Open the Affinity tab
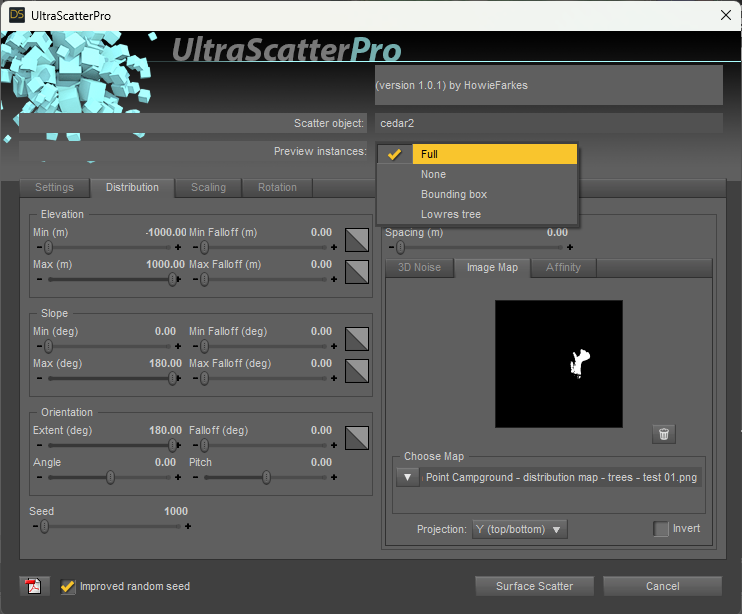742x614 pixels. click(563, 267)
